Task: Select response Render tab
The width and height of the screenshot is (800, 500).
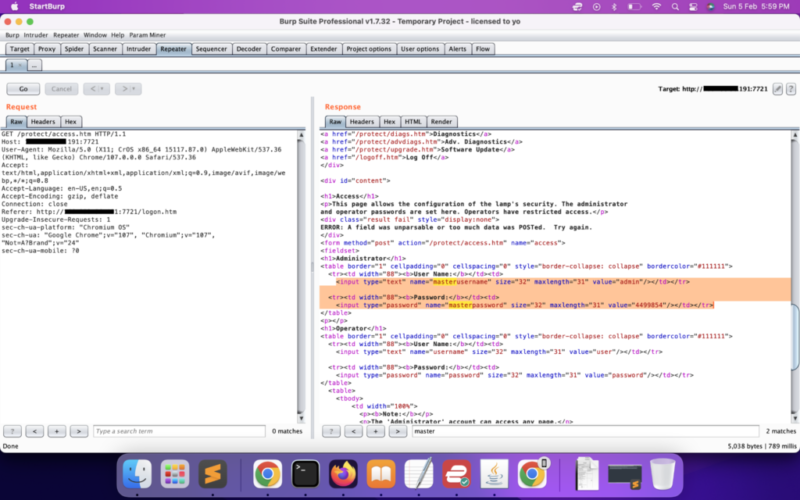Action: click(x=441, y=122)
